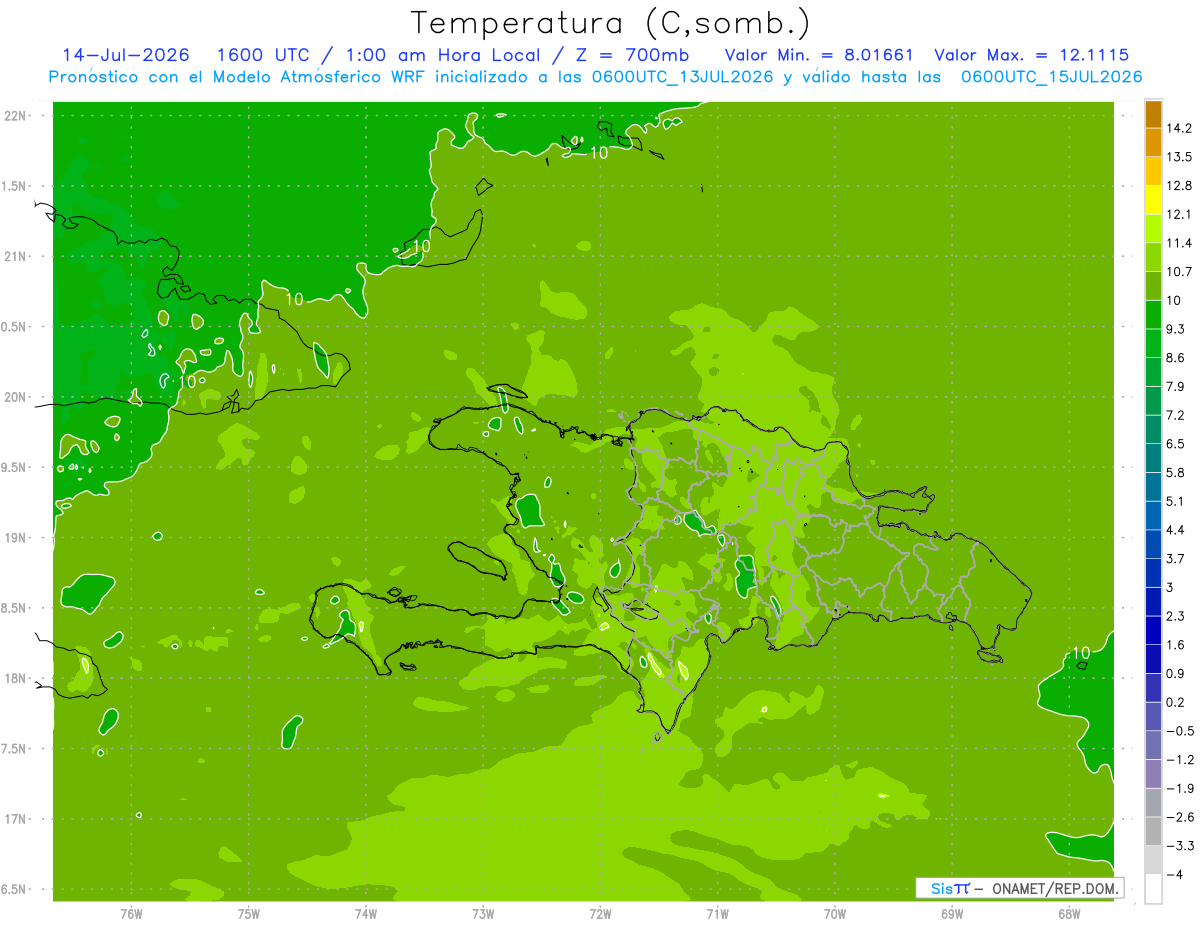The width and height of the screenshot is (1200, 927).
Task: Click legend value '10.7'
Action: point(1181,272)
